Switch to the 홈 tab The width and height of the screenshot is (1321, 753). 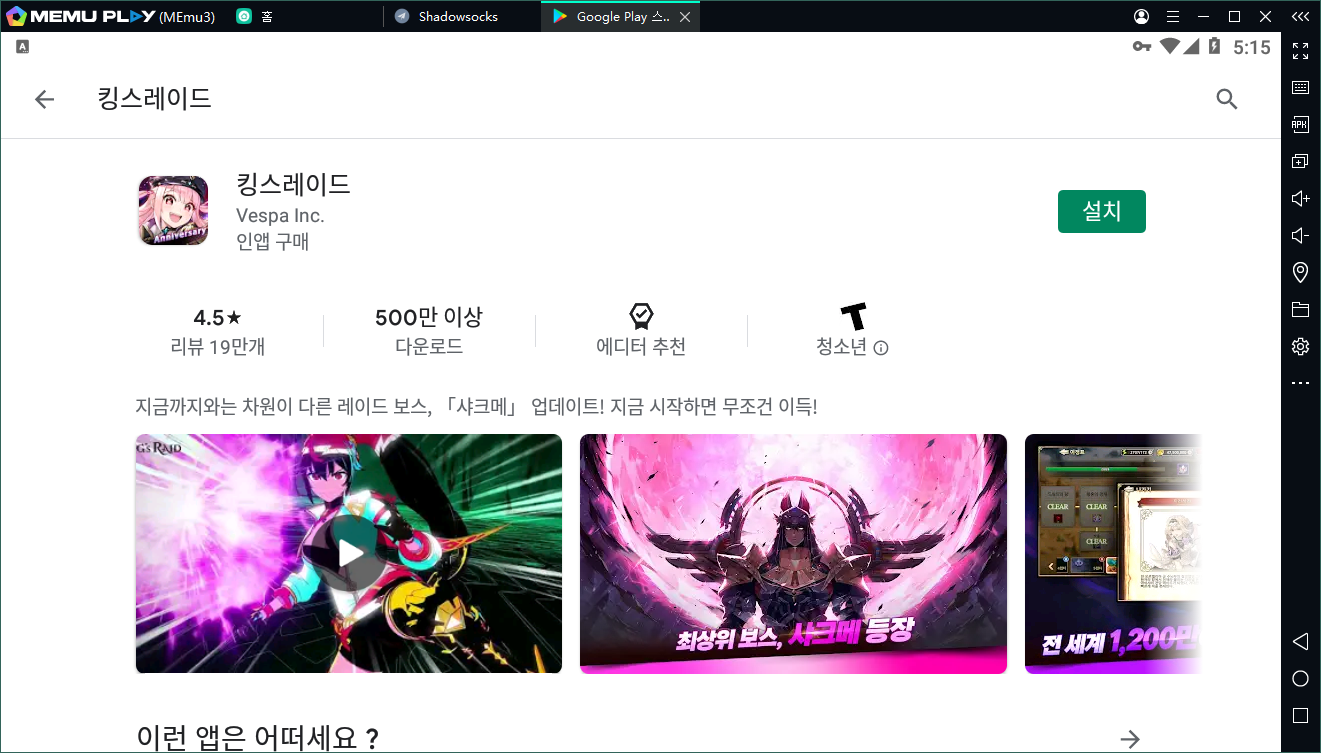[x=266, y=16]
